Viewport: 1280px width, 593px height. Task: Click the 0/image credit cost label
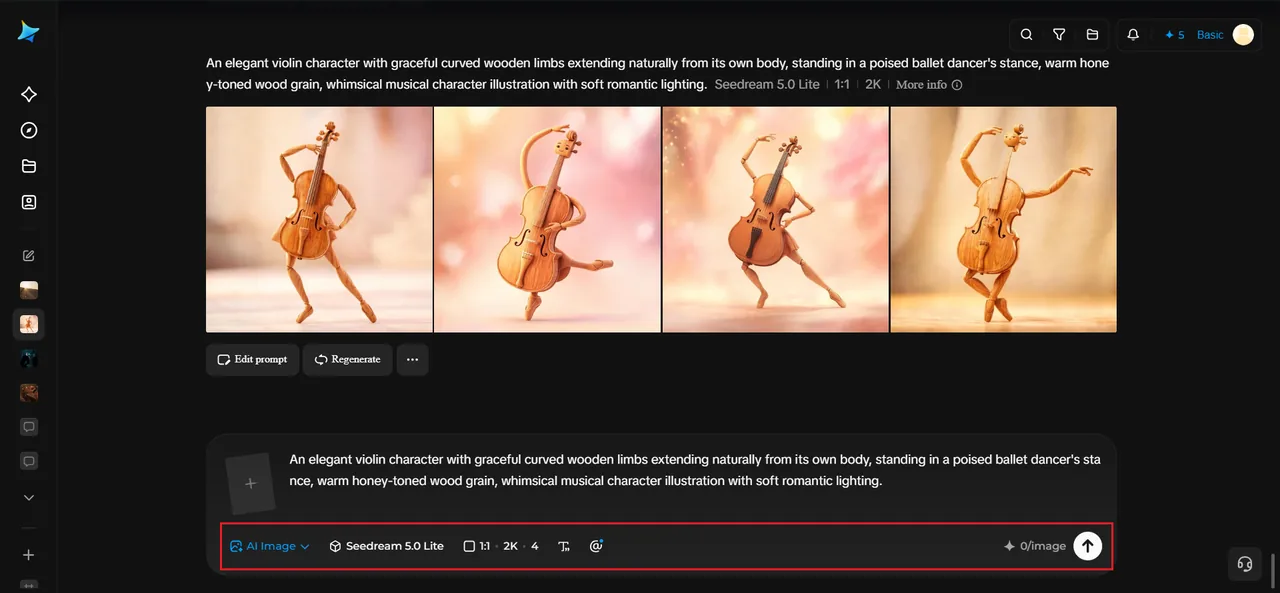[x=1035, y=546]
